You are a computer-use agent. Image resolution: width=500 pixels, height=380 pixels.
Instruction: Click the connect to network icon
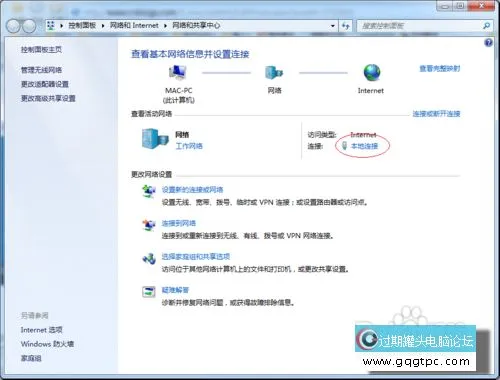[149, 225]
